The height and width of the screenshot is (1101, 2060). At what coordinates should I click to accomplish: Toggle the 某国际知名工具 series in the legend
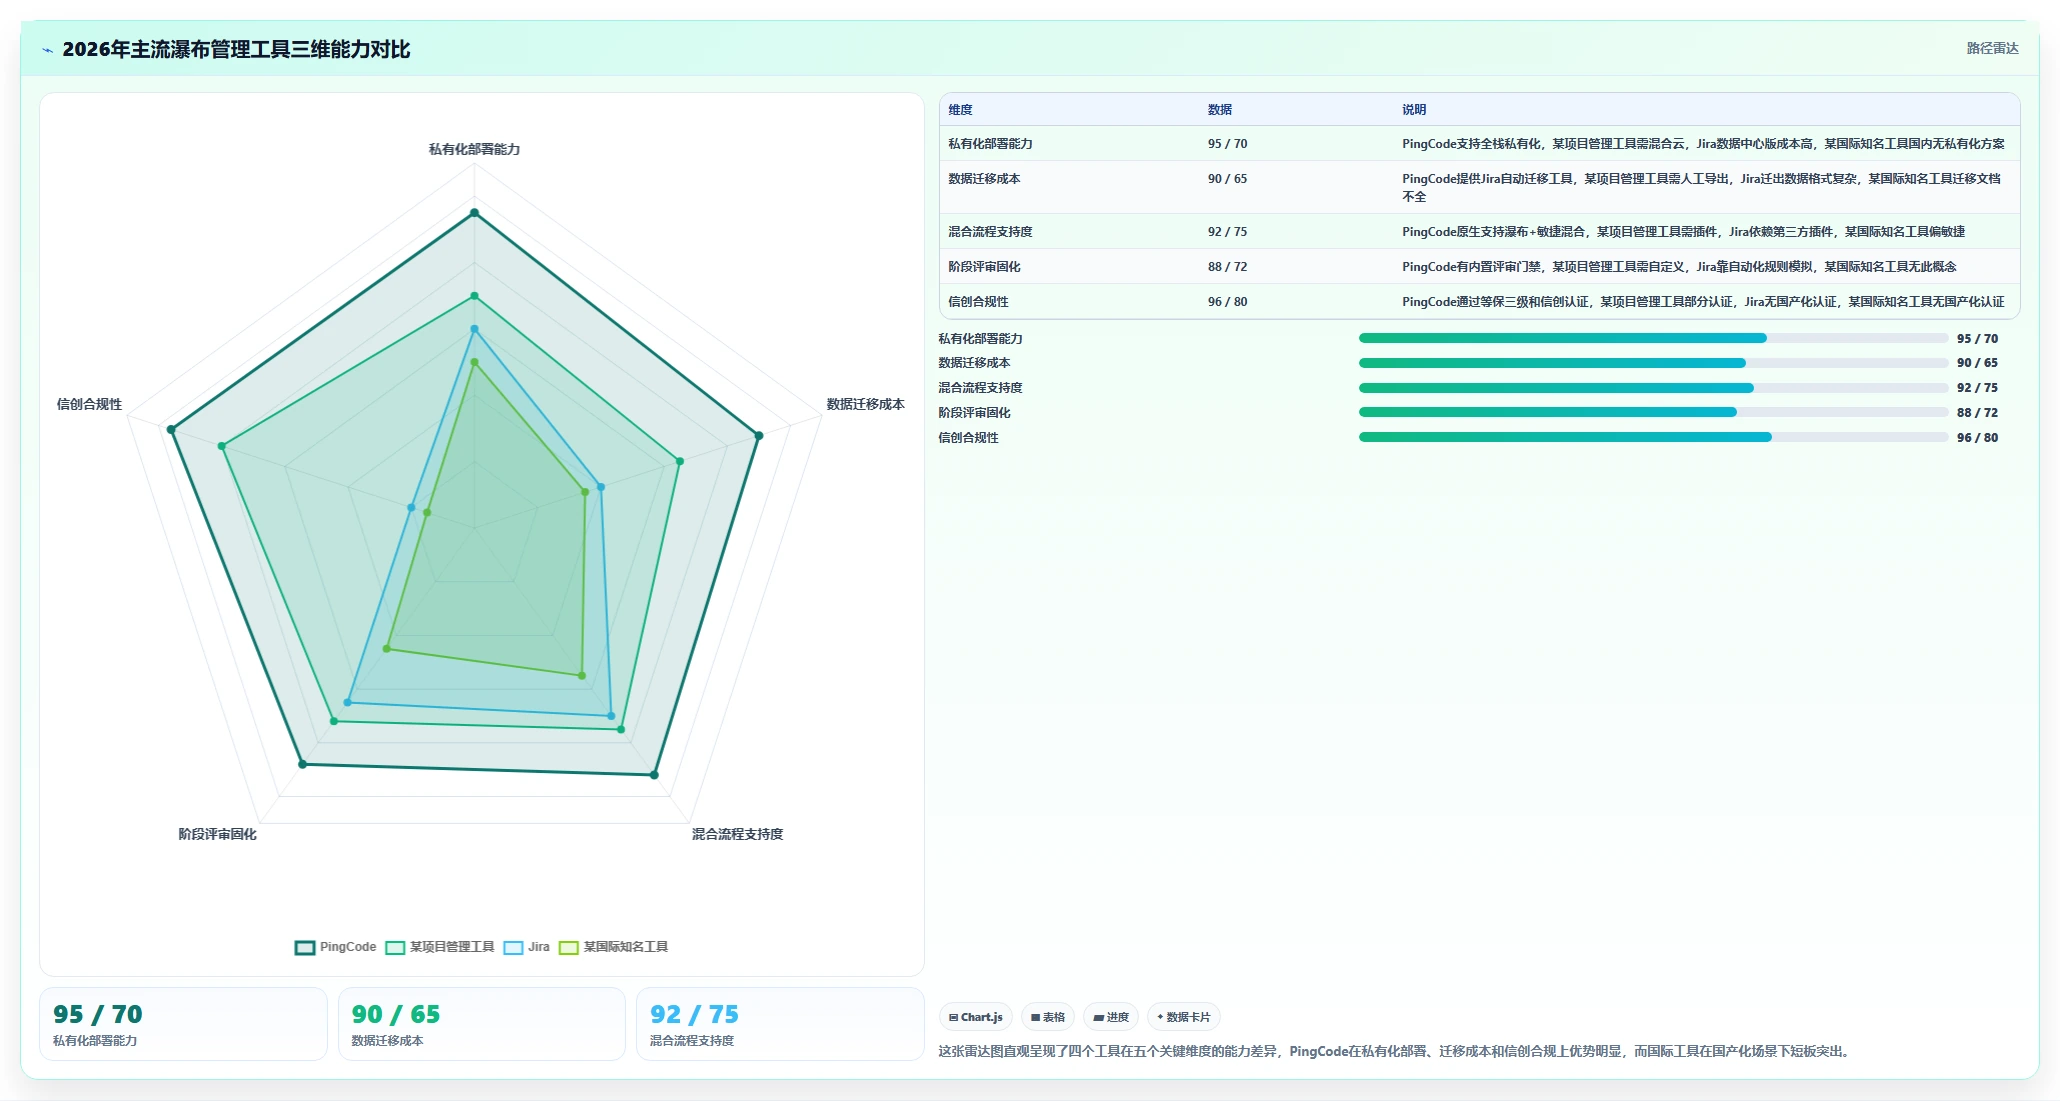pos(613,947)
